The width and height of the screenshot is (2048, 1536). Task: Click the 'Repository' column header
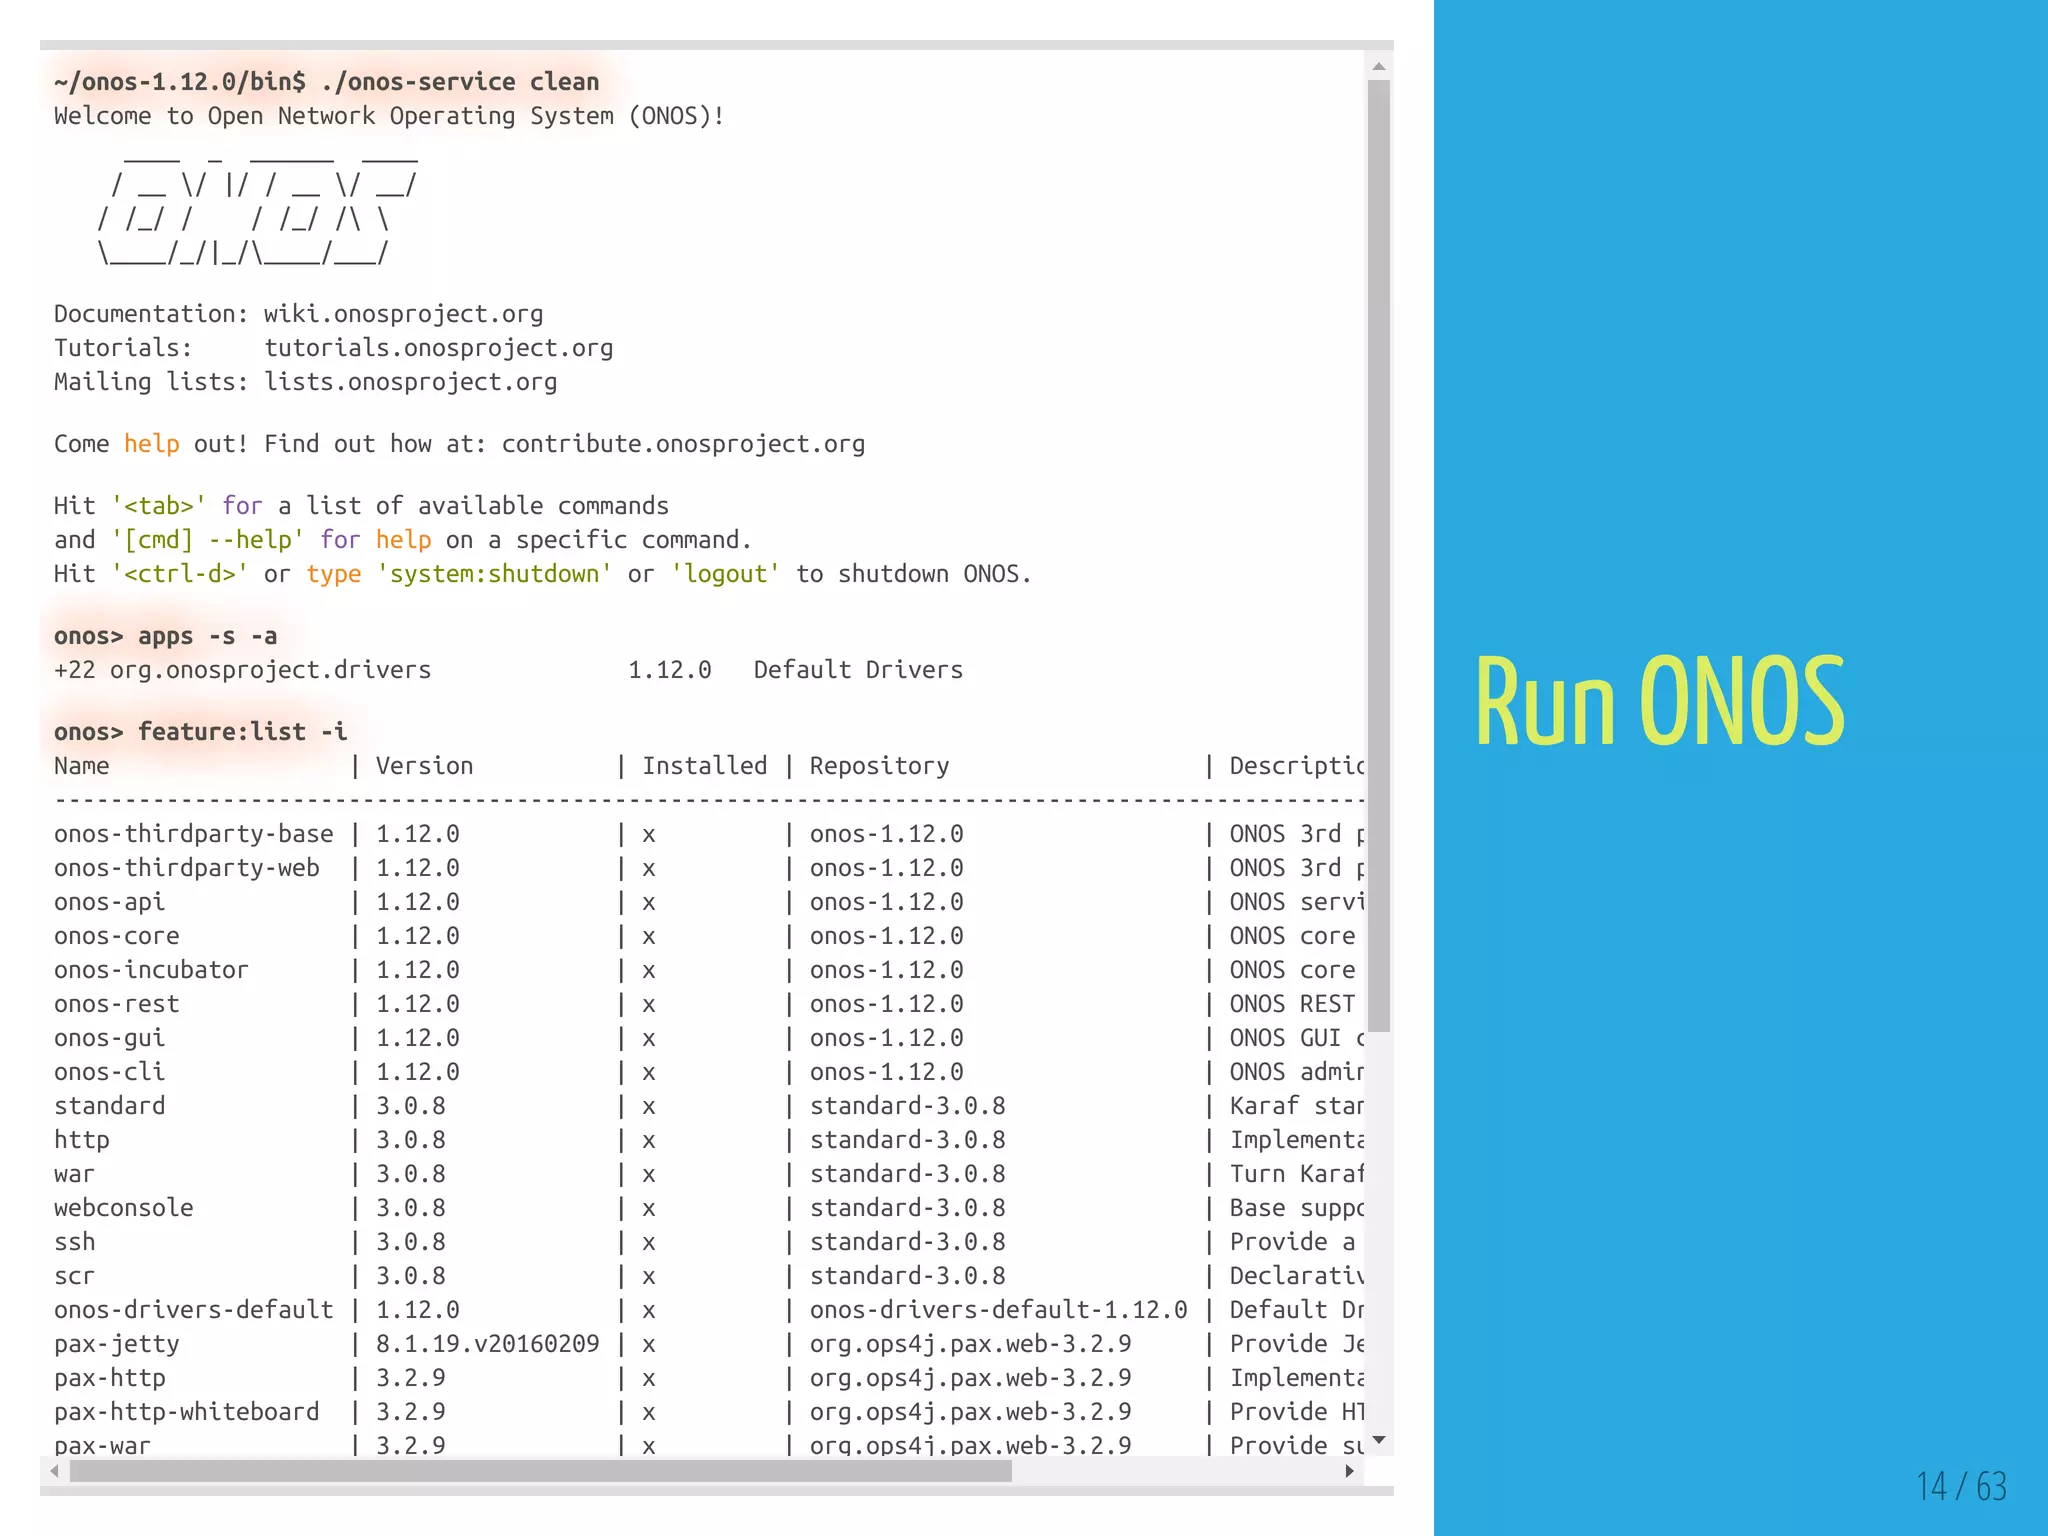pos(880,766)
